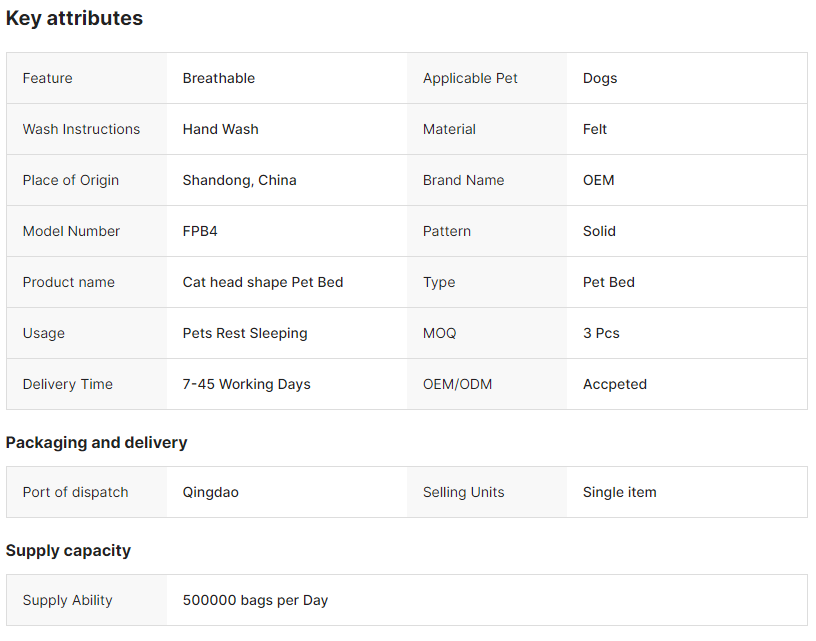Image resolution: width=816 pixels, height=641 pixels.
Task: Click the Key attributes heading
Action: point(74,18)
